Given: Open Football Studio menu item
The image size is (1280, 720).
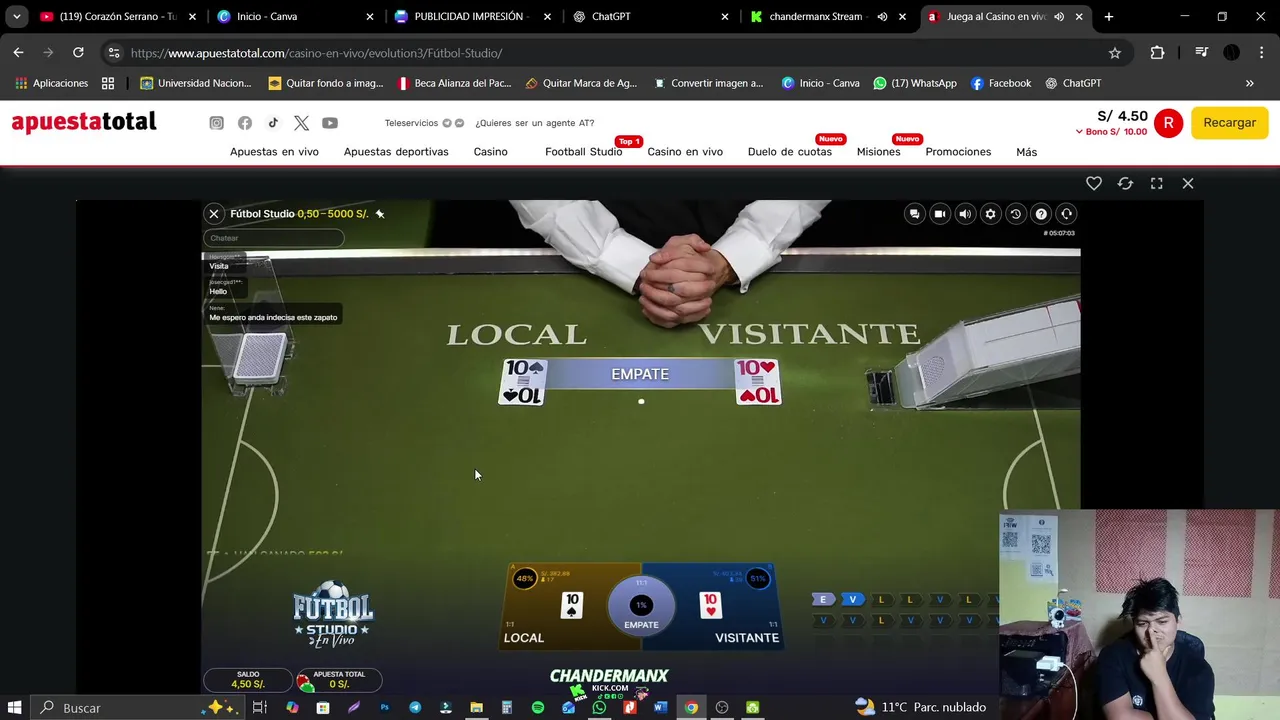Looking at the screenshot, I should pyautogui.click(x=584, y=152).
